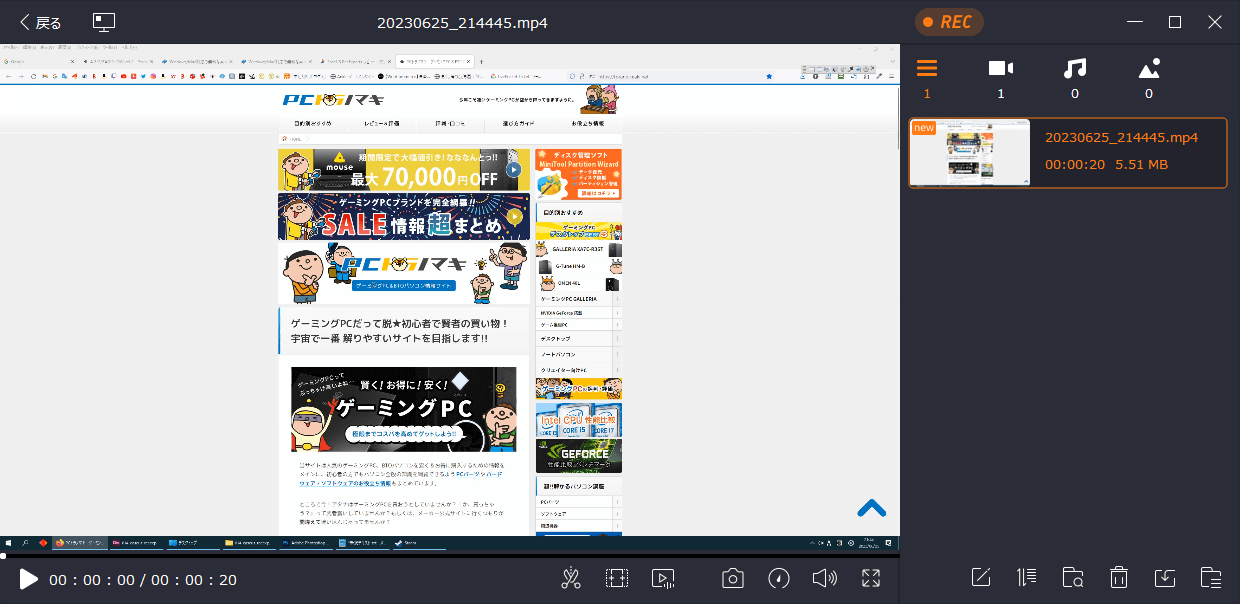Switch to the screenshots image tab
This screenshot has width=1240, height=604.
click(x=1149, y=77)
